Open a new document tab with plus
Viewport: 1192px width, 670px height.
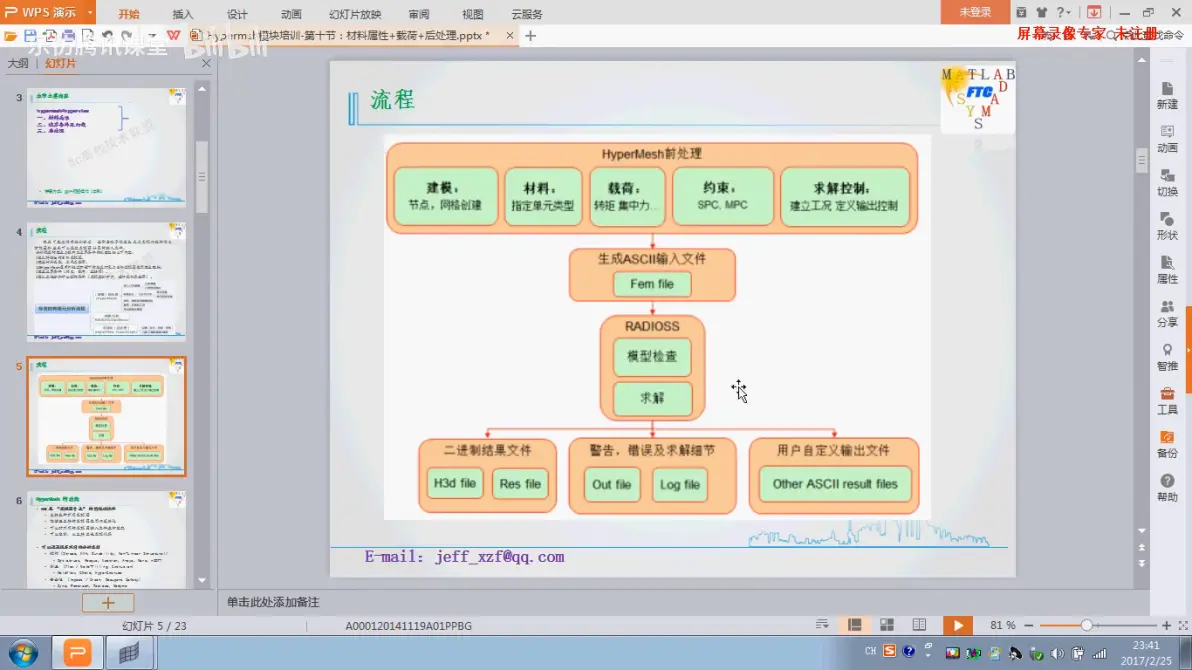pyautogui.click(x=531, y=36)
